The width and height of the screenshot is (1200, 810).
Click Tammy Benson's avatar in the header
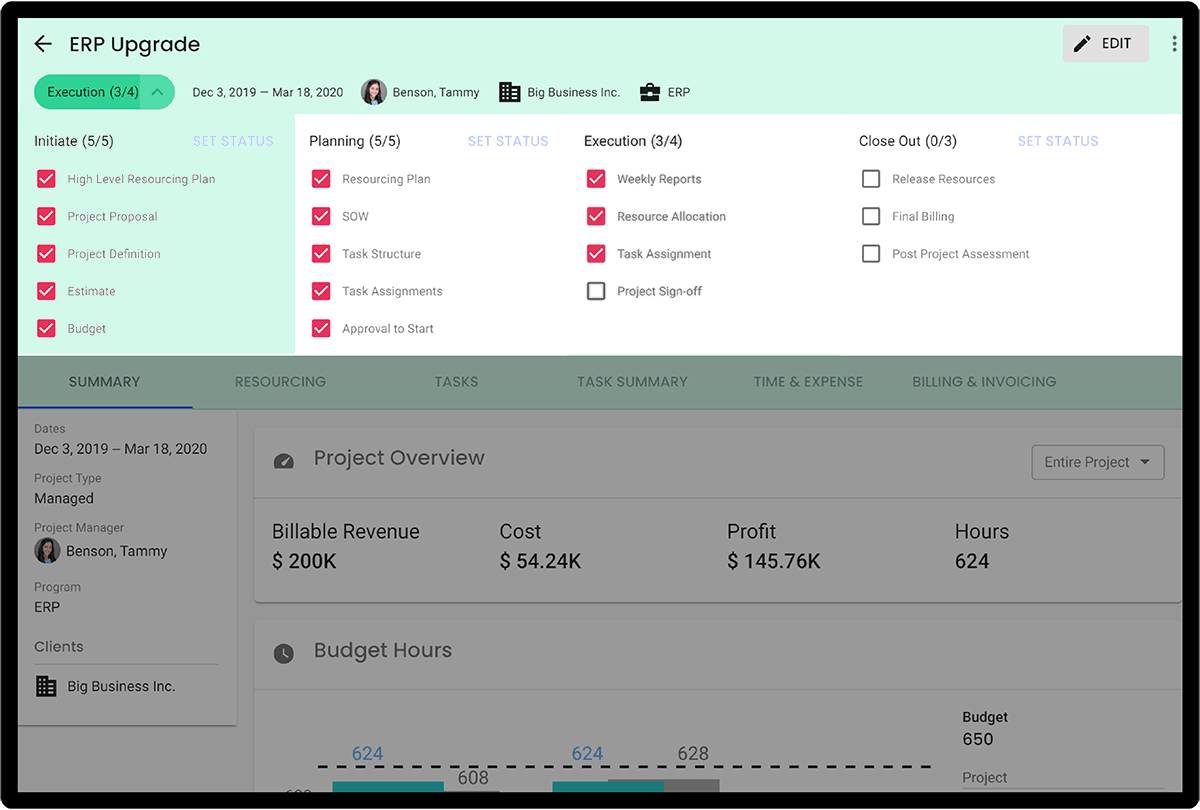coord(373,92)
